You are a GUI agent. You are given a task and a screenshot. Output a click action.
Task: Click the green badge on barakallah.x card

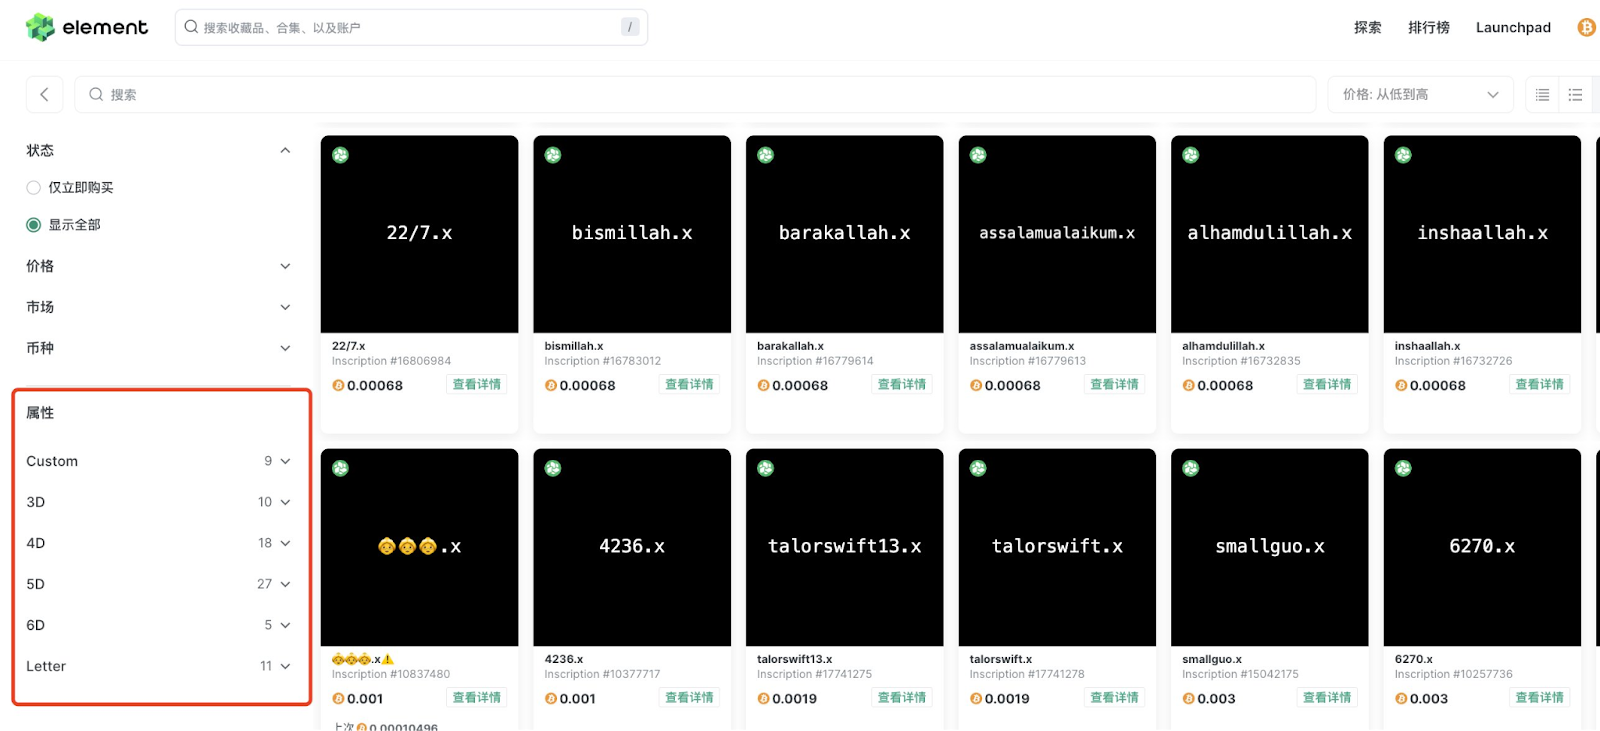click(765, 155)
